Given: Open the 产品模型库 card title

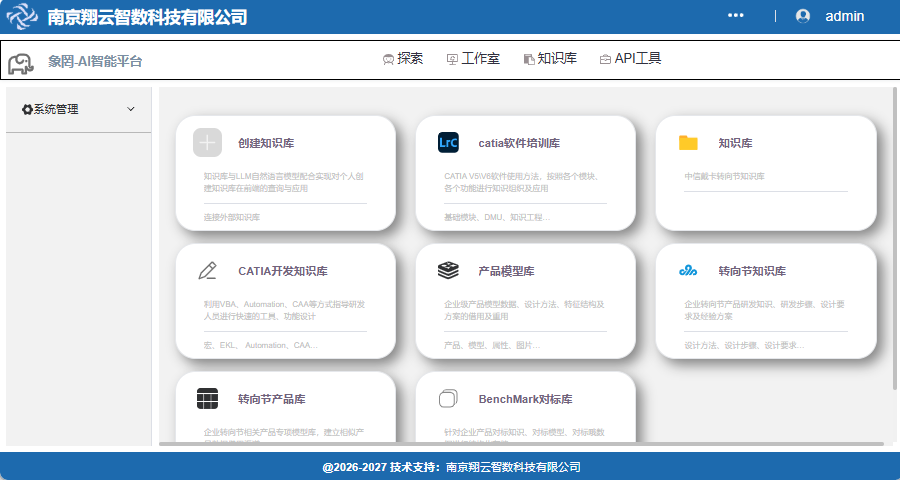Looking at the screenshot, I should 506,271.
